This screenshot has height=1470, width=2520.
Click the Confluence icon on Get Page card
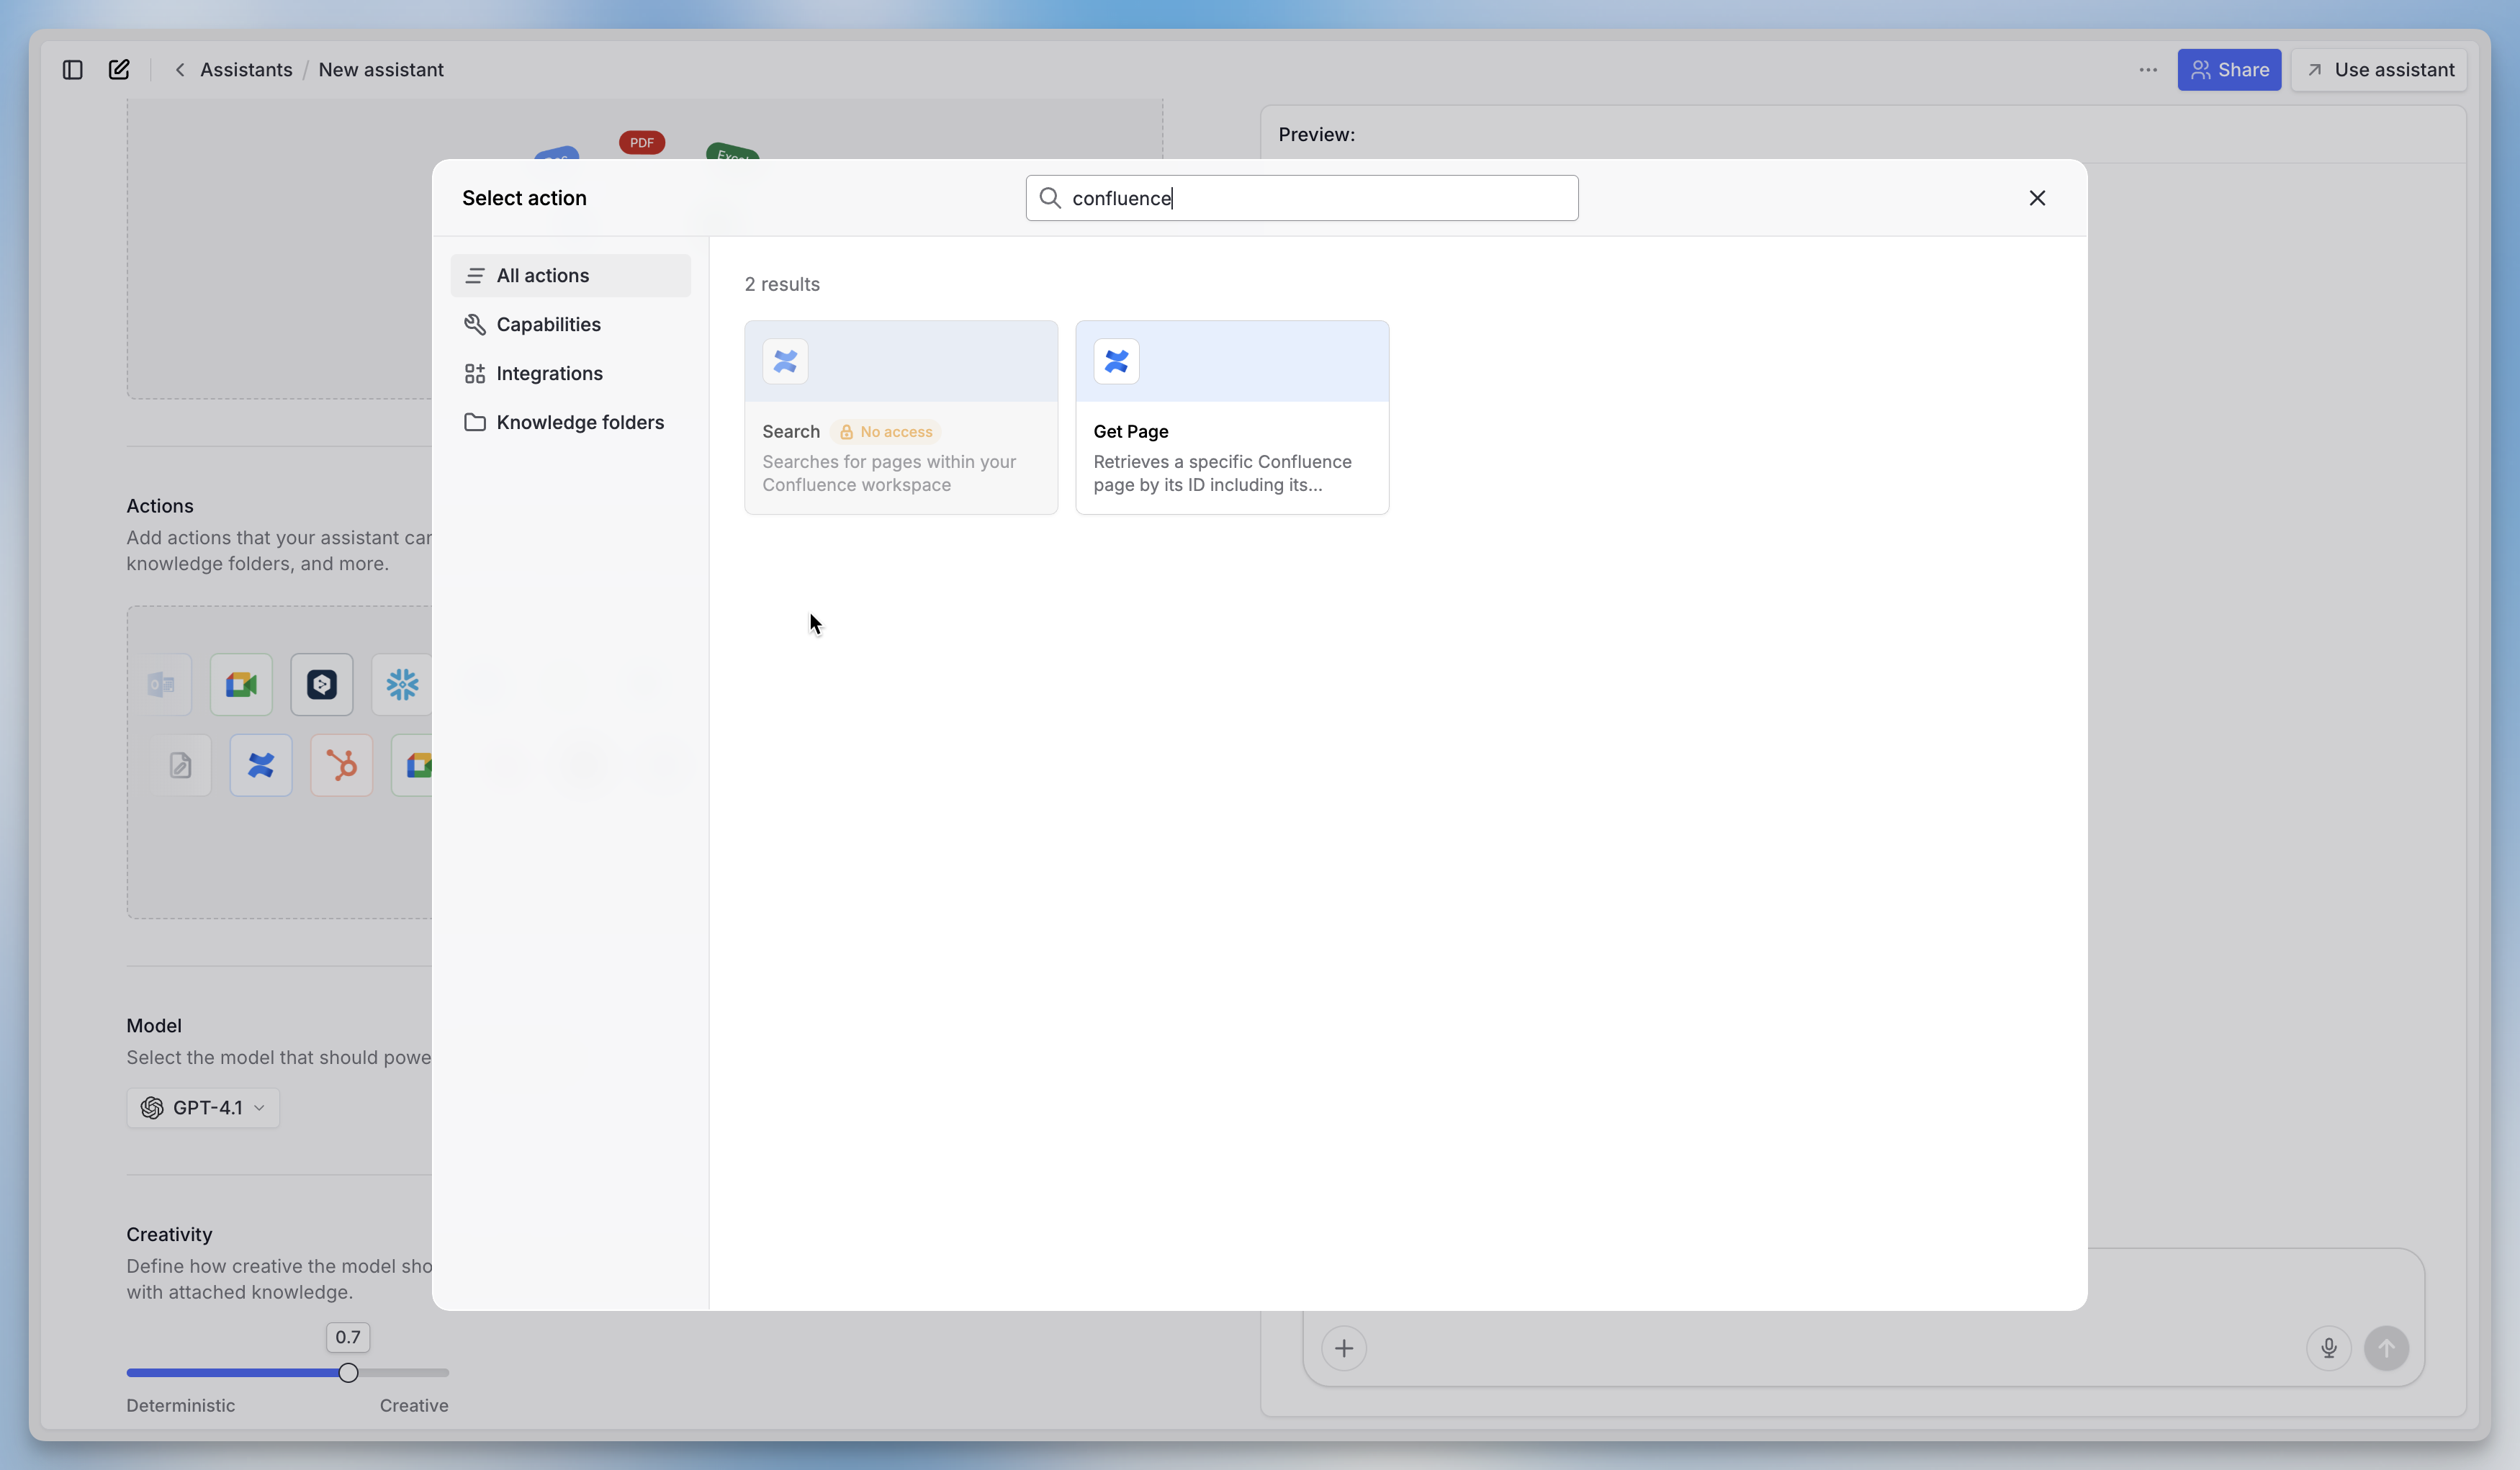1116,362
